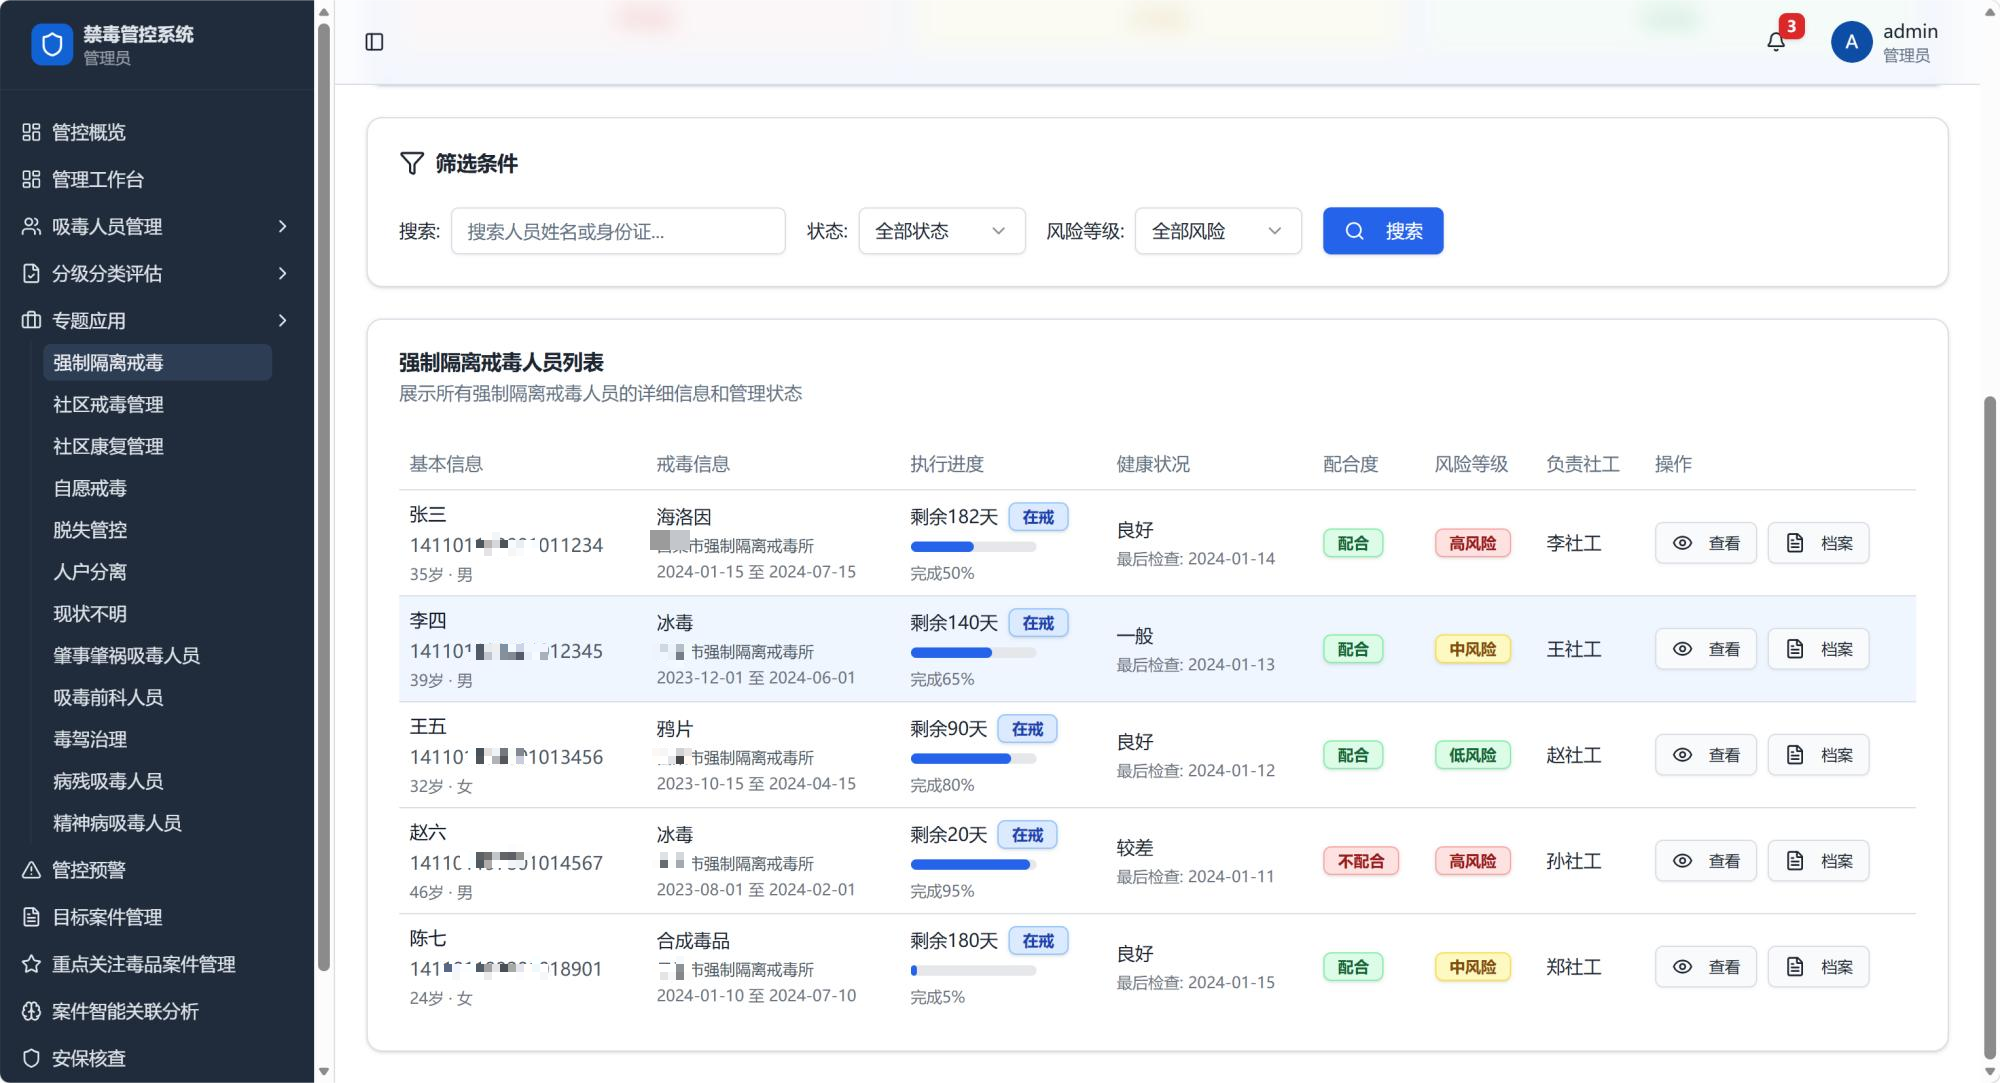2000x1083 pixels.
Task: View details with 查看 for 陈七
Action: [x=1705, y=967]
